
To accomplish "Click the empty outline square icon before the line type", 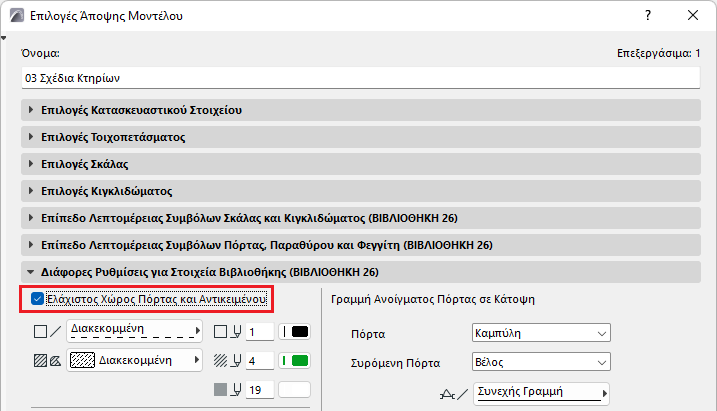I will coord(40,331).
